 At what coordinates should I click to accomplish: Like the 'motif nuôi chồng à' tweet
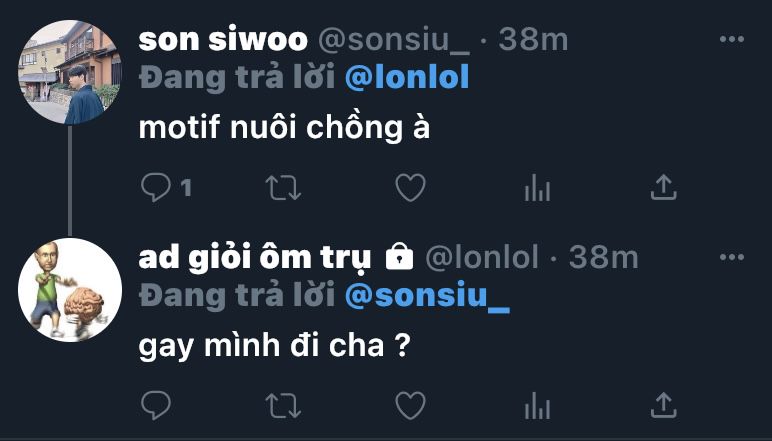tap(410, 187)
